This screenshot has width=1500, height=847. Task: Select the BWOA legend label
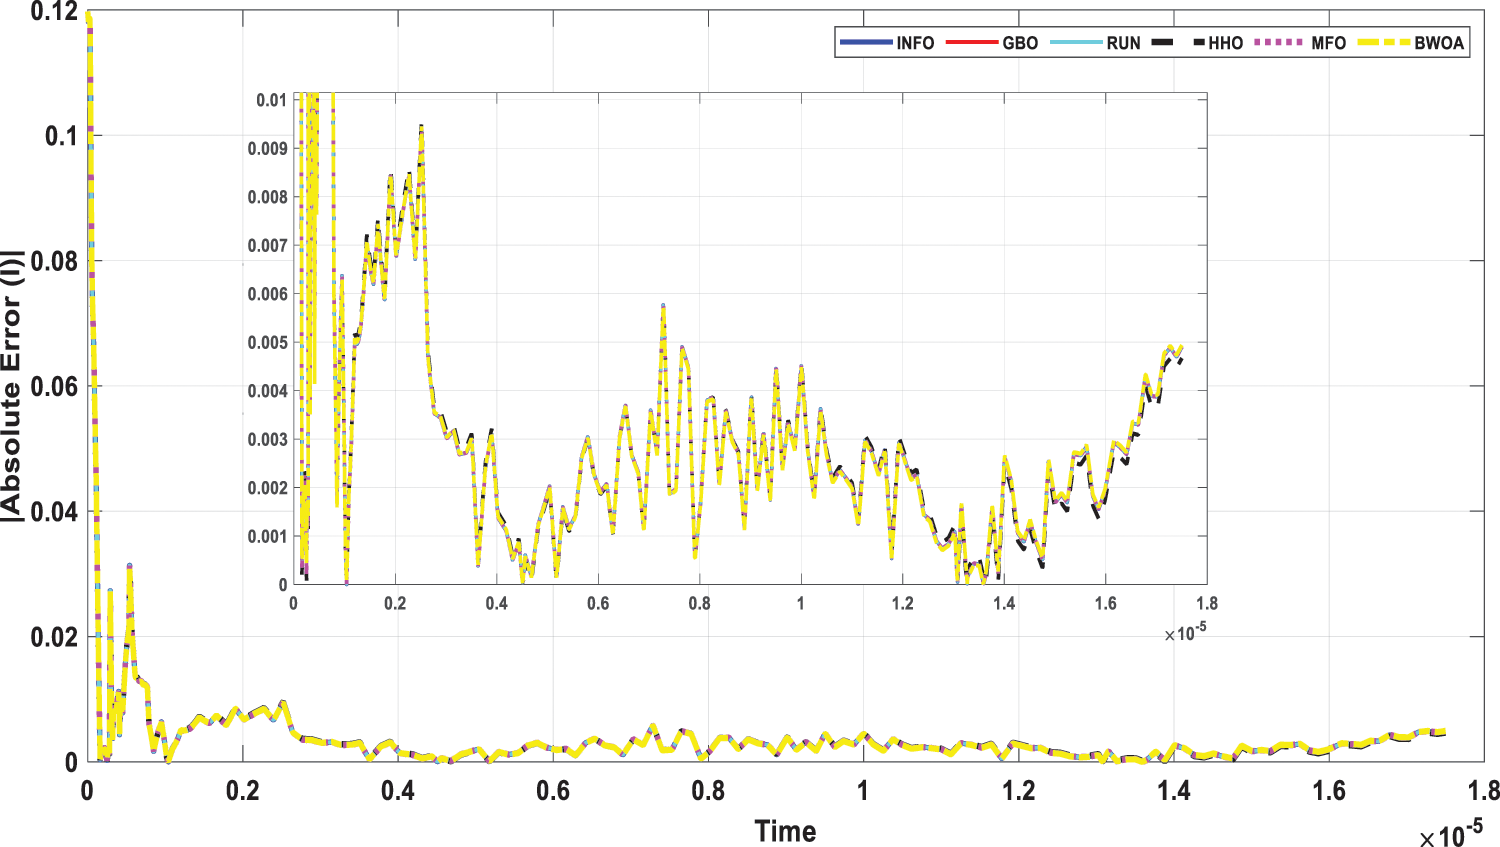pos(1438,43)
